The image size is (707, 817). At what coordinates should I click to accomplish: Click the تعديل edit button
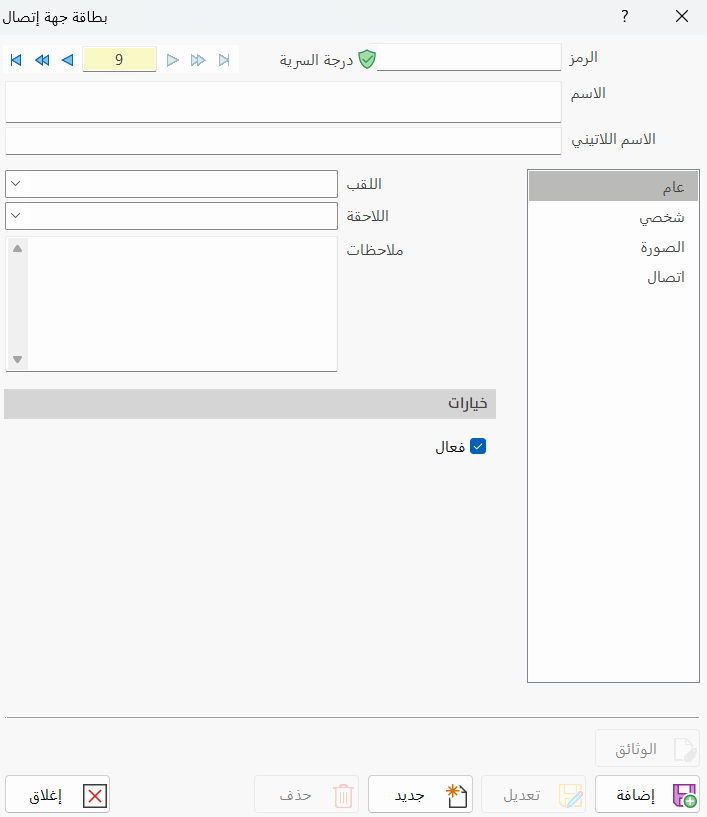click(x=534, y=795)
